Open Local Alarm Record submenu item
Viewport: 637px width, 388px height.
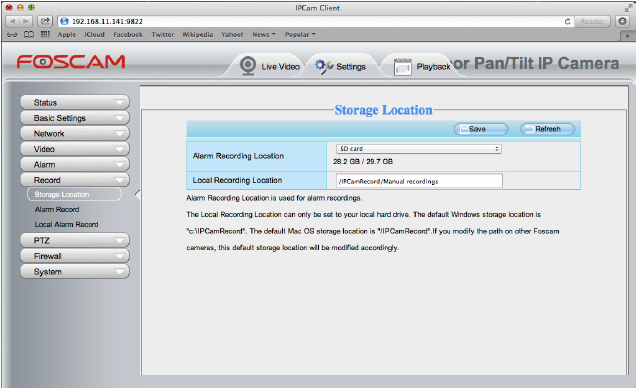[66, 224]
